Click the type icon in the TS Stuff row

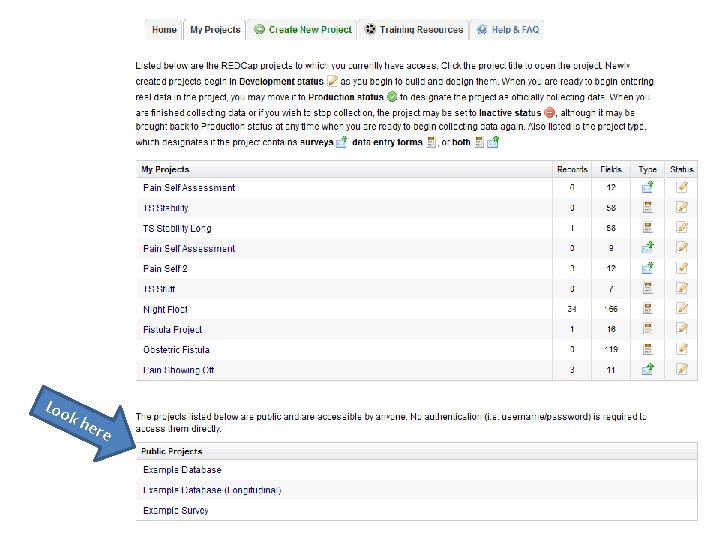[x=647, y=288]
